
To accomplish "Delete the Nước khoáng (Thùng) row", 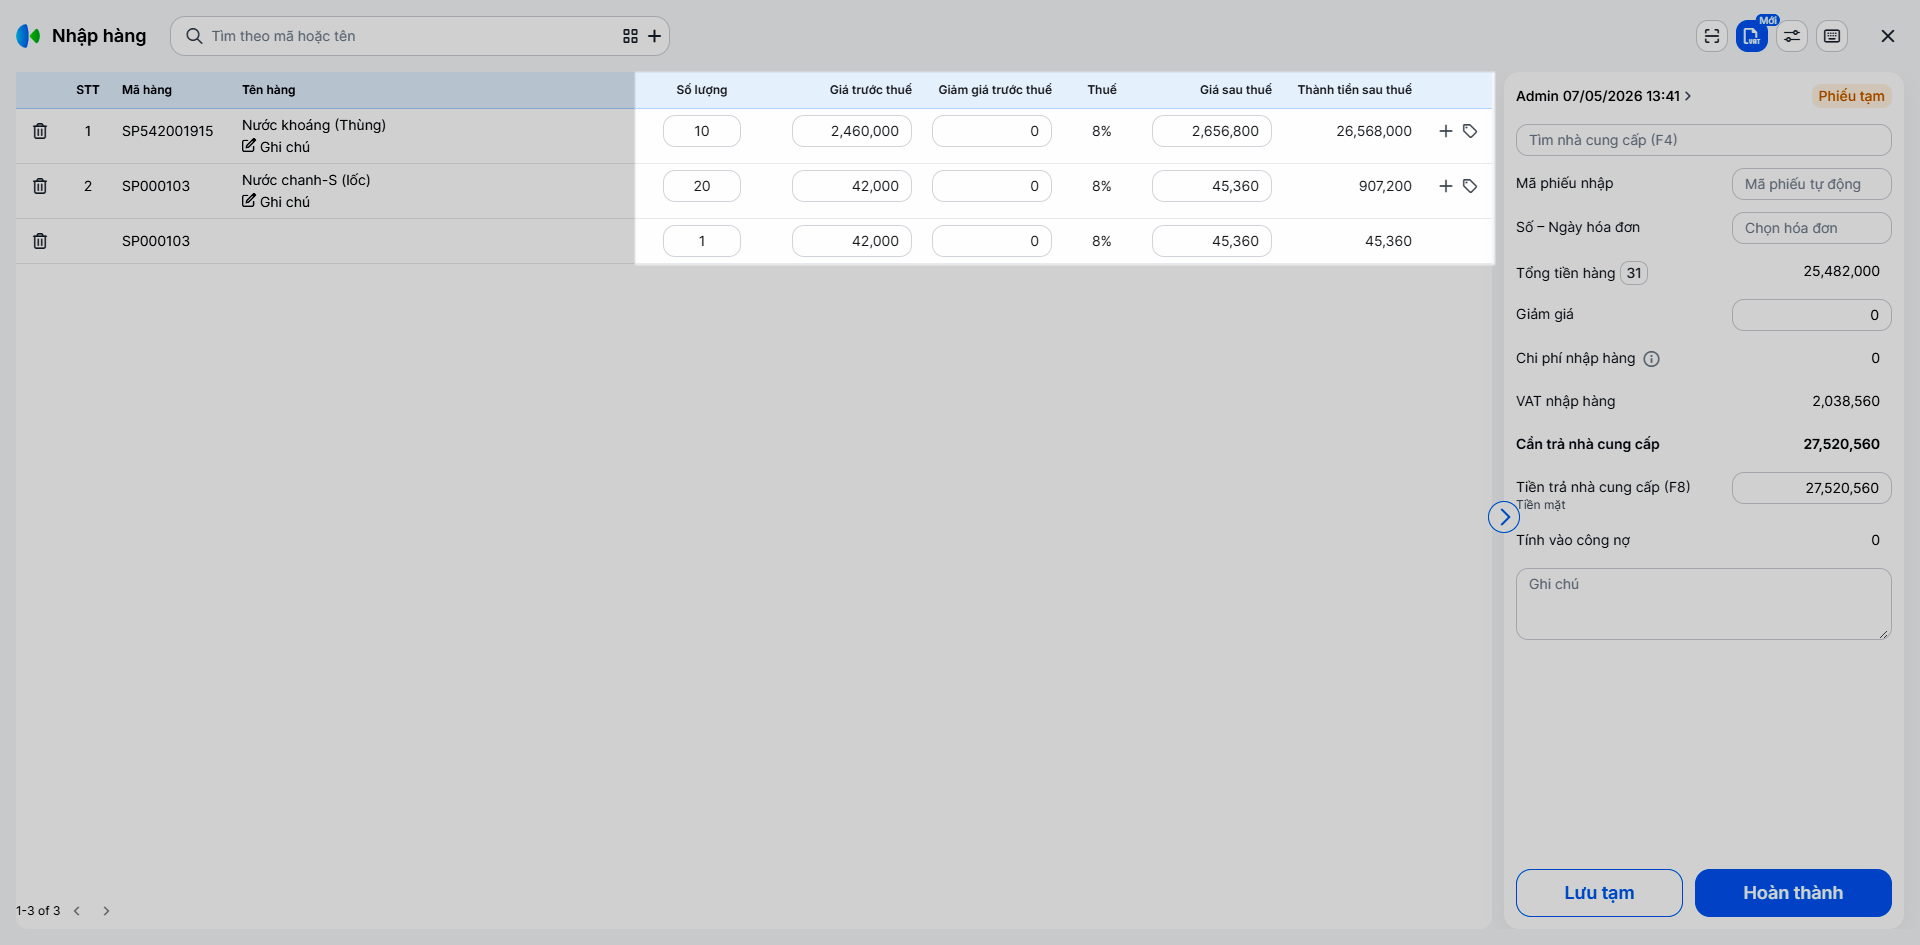I will (40, 131).
